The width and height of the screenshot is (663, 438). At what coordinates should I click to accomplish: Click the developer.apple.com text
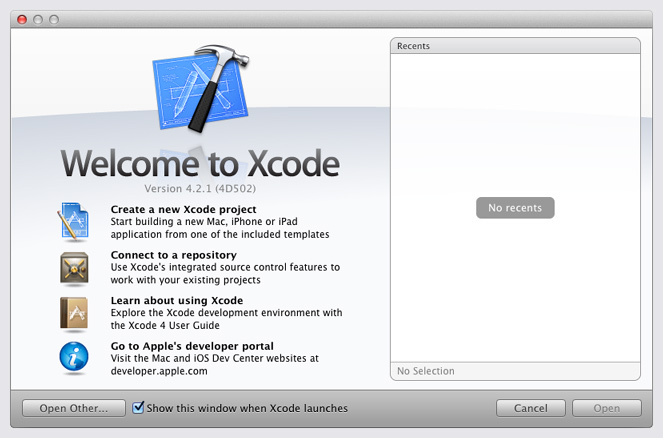[159, 371]
